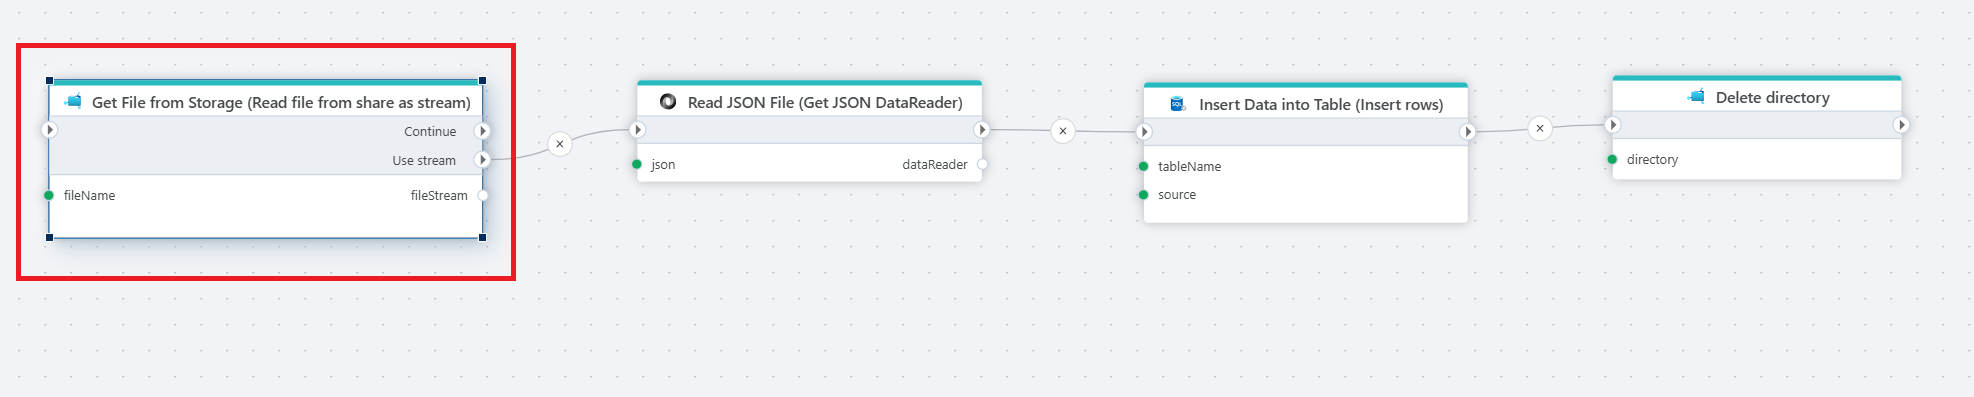Remove connection between Use stream and Read JSON File
Viewport: 1974px width, 397px height.
(x=560, y=144)
